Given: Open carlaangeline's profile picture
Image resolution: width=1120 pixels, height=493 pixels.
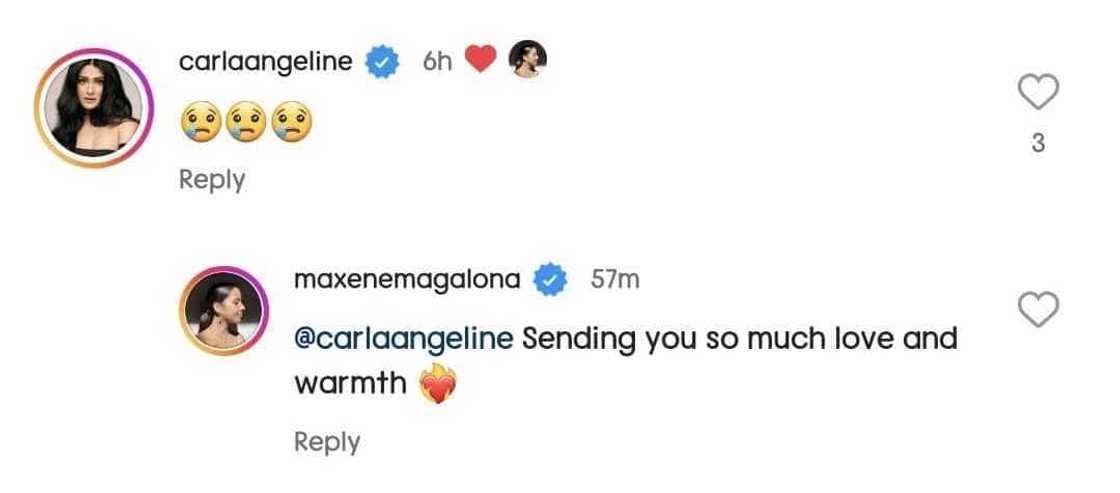Looking at the screenshot, I should [93, 107].
